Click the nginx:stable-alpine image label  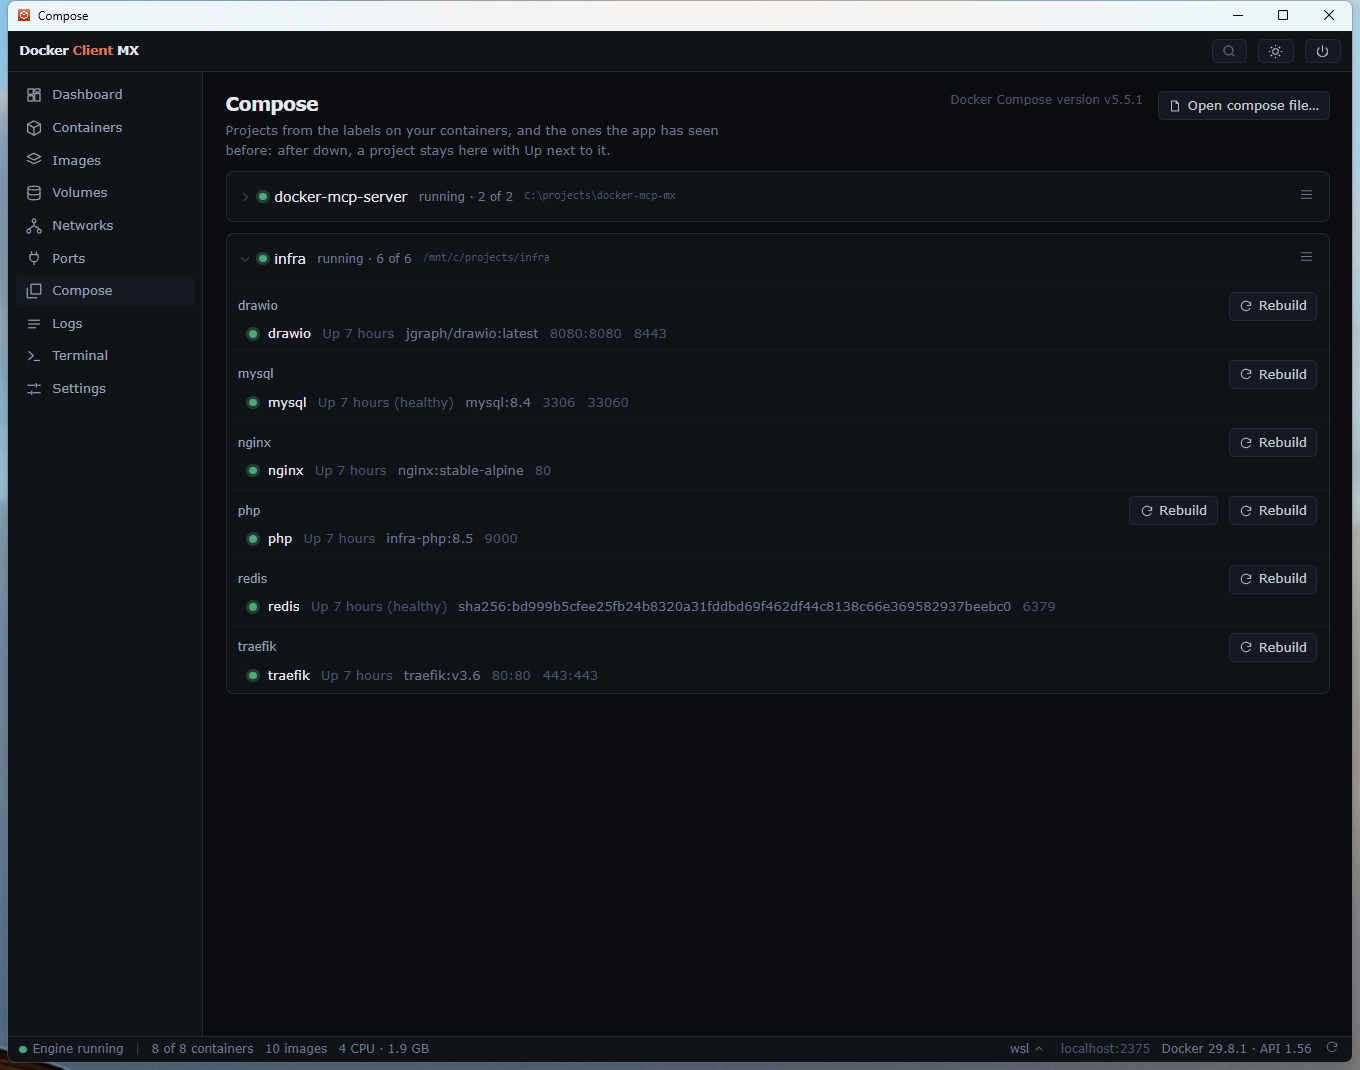pos(461,471)
